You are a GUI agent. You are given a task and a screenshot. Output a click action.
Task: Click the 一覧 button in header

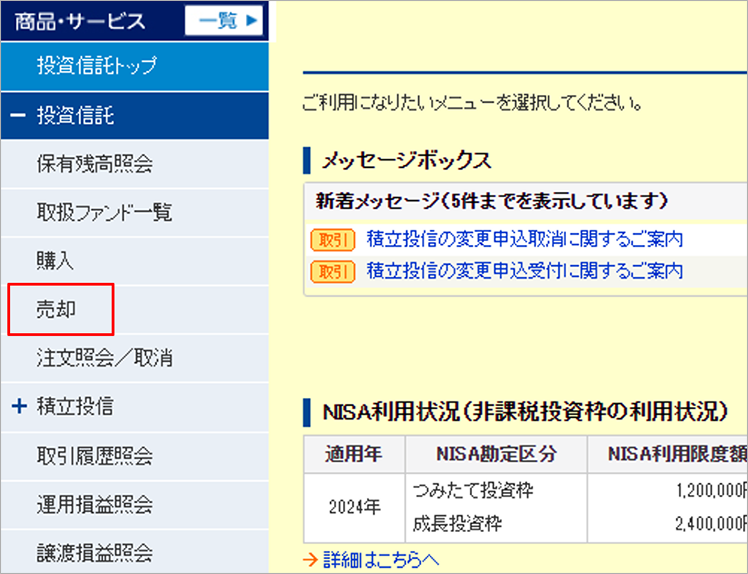coord(223,19)
